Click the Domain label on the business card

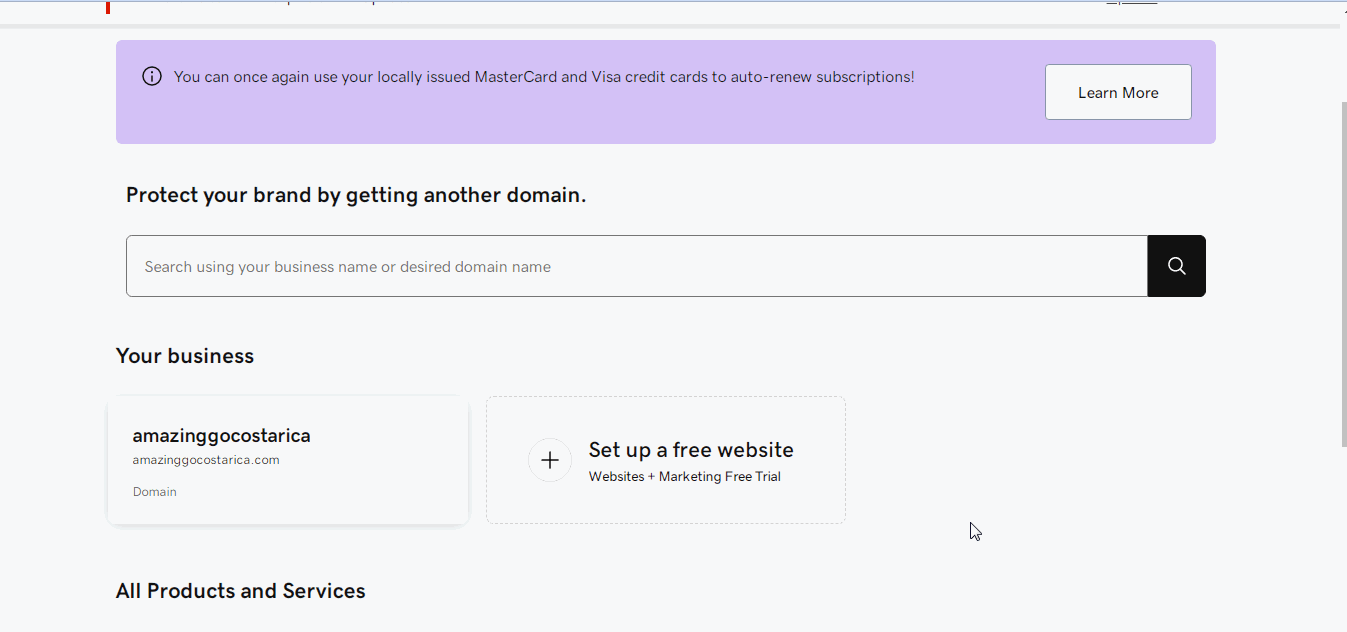coord(155,491)
